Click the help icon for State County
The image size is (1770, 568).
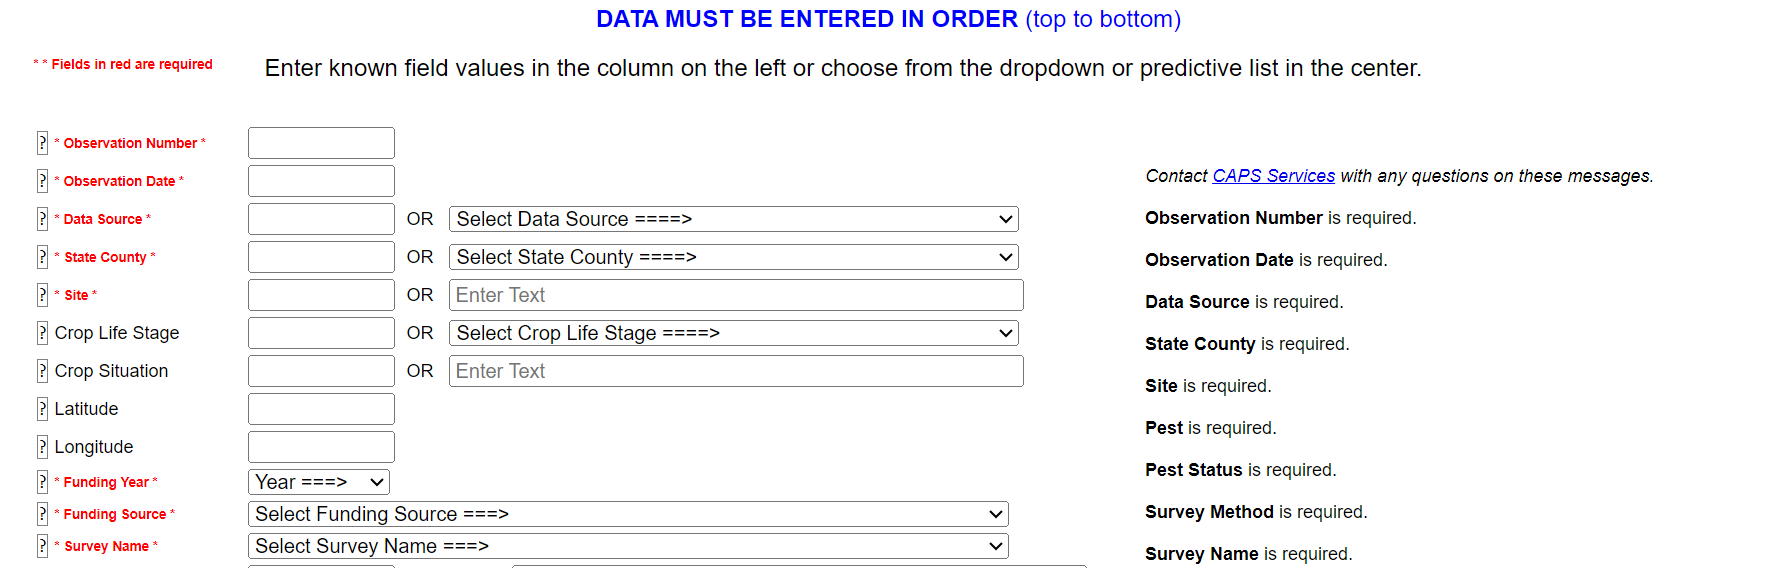42,257
